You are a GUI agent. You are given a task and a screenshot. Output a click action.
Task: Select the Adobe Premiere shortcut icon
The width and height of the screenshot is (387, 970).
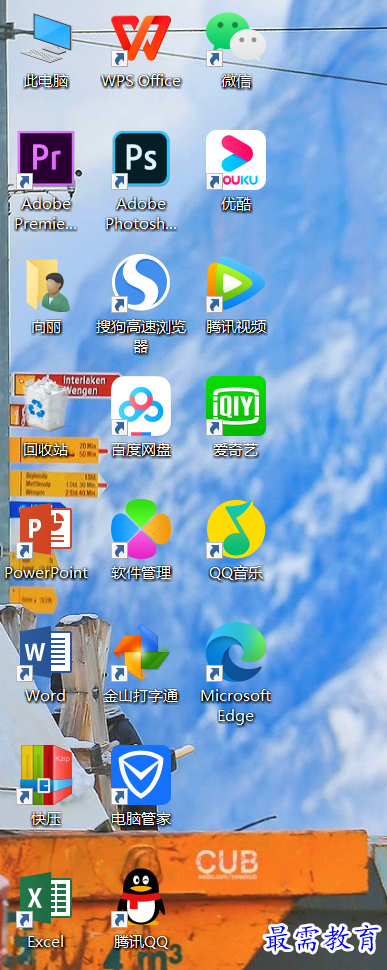[x=46, y=159]
